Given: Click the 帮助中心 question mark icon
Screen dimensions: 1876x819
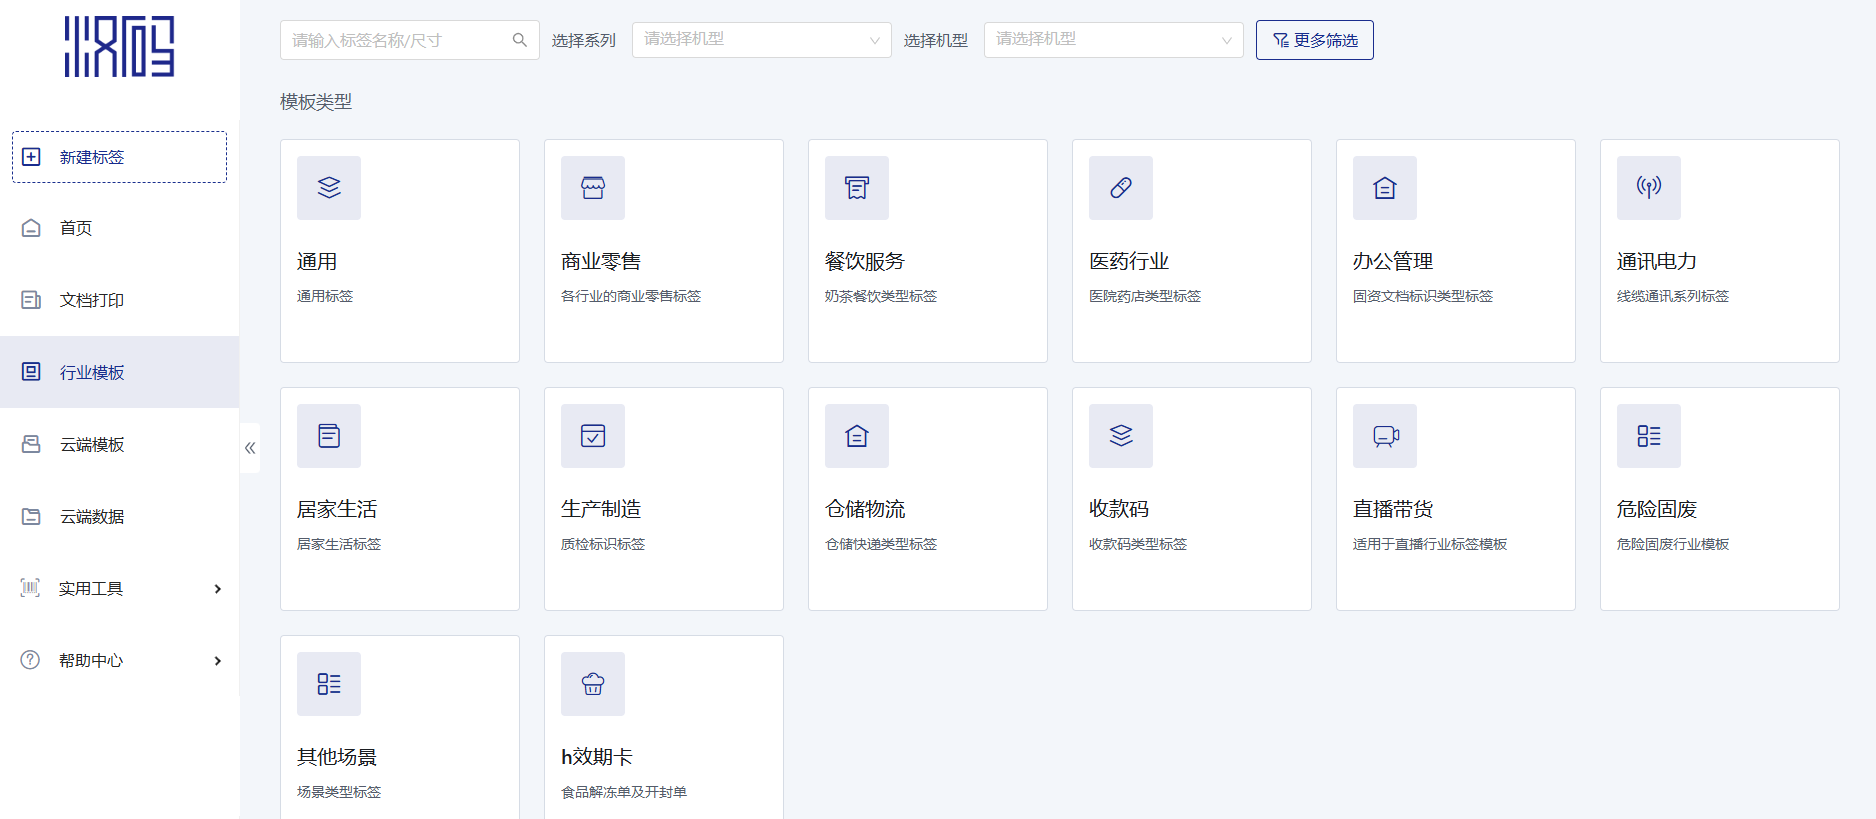Looking at the screenshot, I should (x=31, y=660).
